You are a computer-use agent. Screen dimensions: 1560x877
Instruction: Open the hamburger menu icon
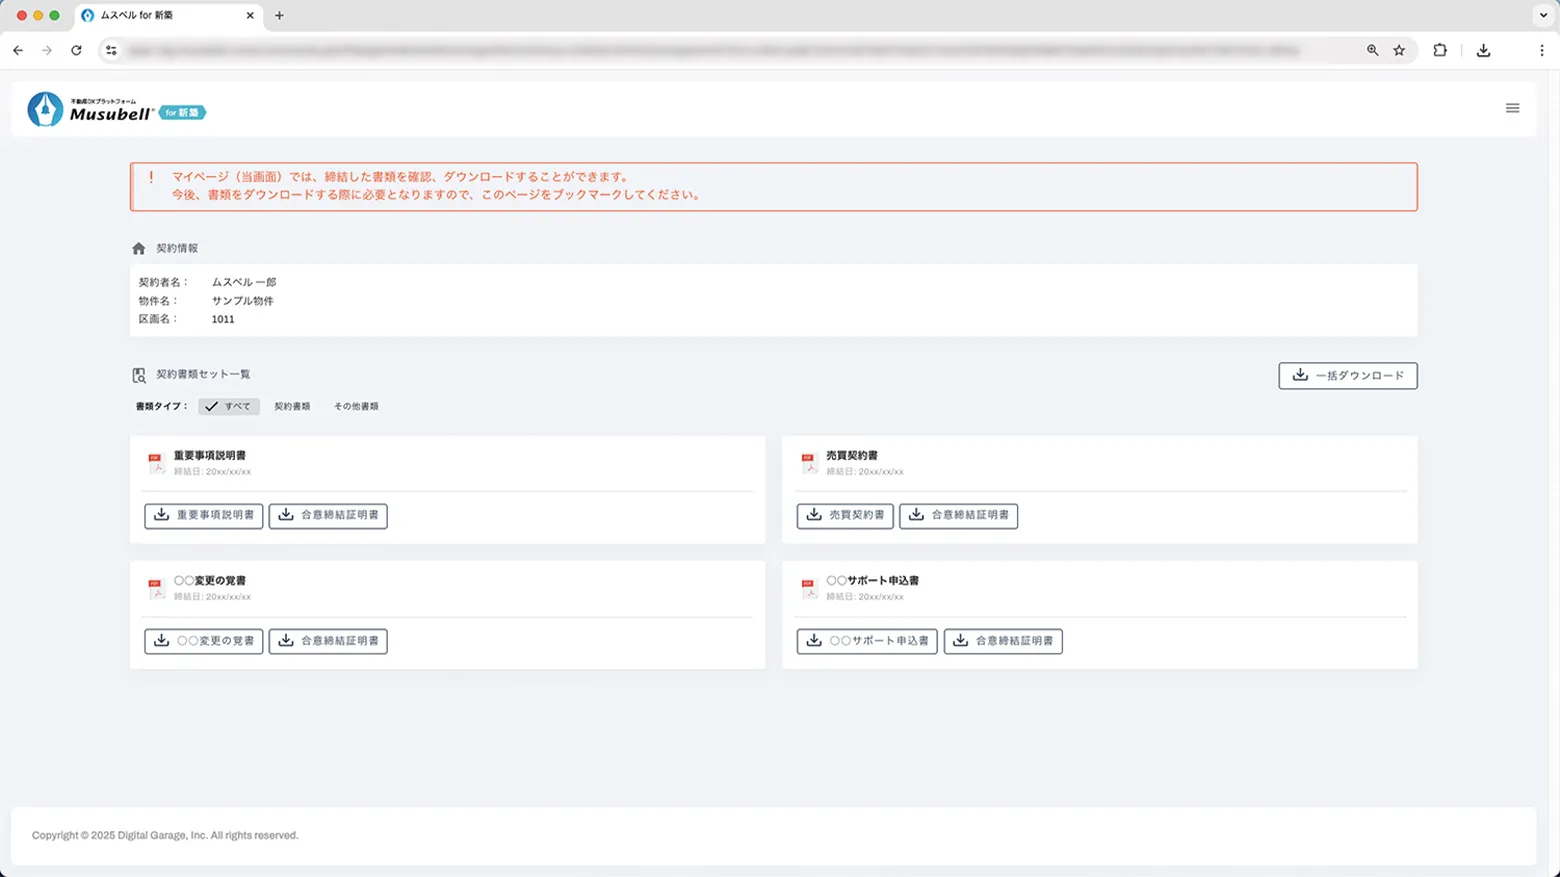pyautogui.click(x=1512, y=108)
